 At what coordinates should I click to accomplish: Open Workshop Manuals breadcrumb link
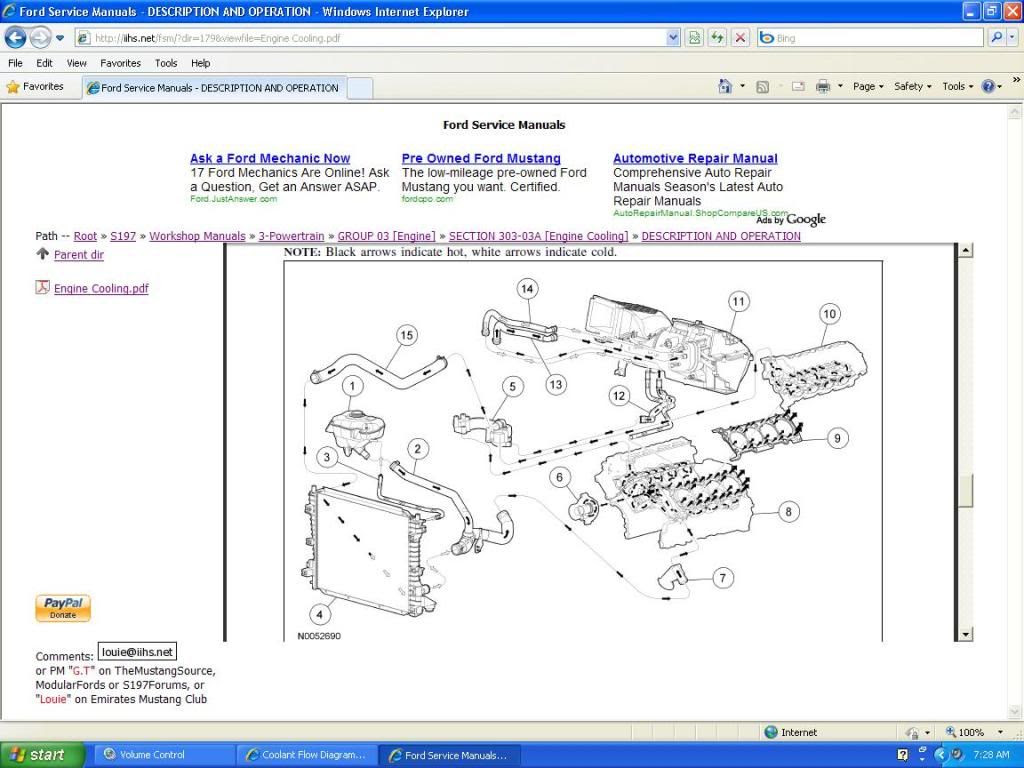197,236
